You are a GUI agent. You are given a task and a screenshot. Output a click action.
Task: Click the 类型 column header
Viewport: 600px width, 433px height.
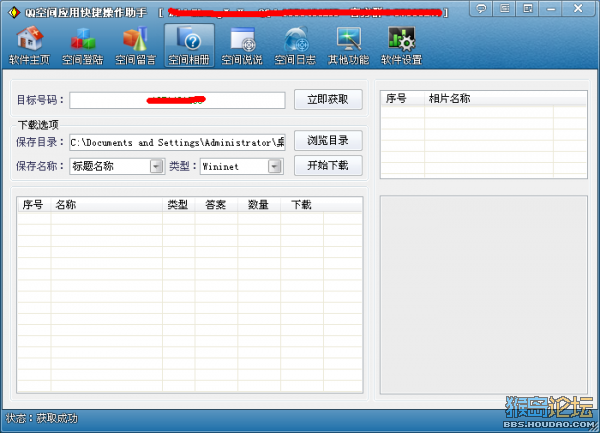pyautogui.click(x=178, y=205)
